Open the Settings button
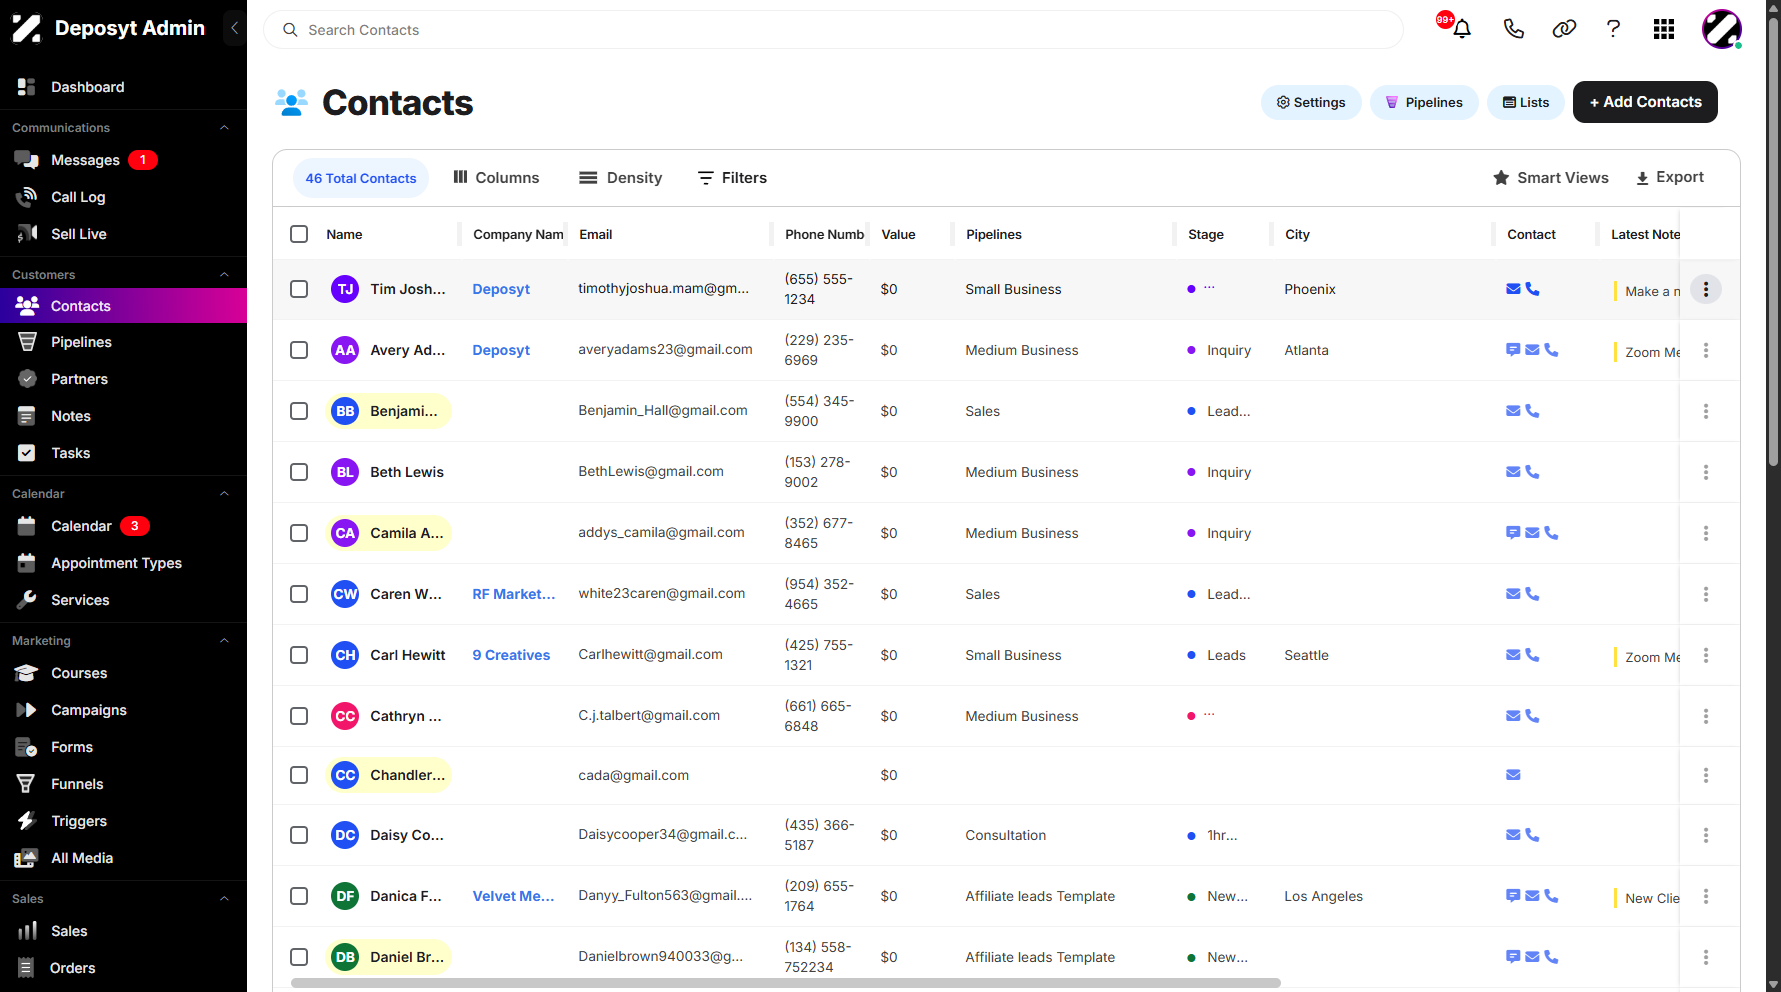The image size is (1781, 992). pyautogui.click(x=1311, y=102)
